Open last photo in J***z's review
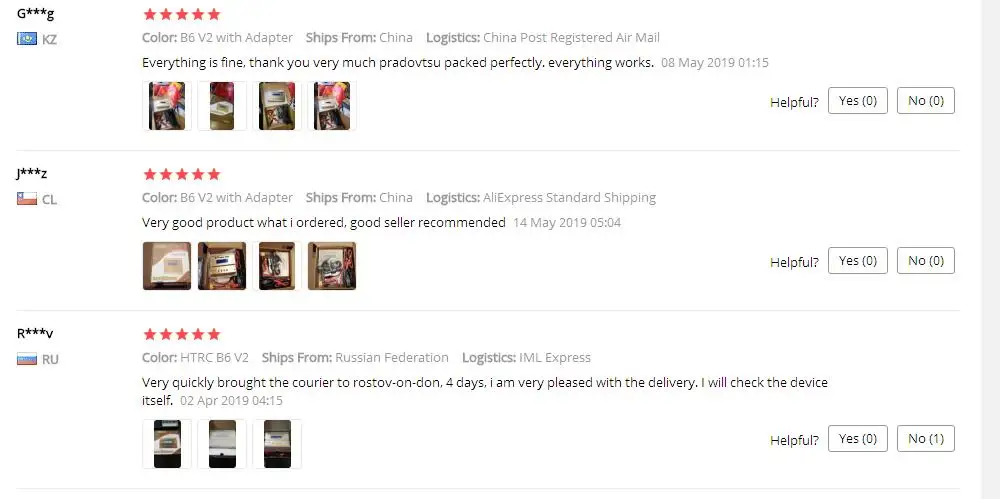Screen dimensions: 1000x499 [x=332, y=266]
